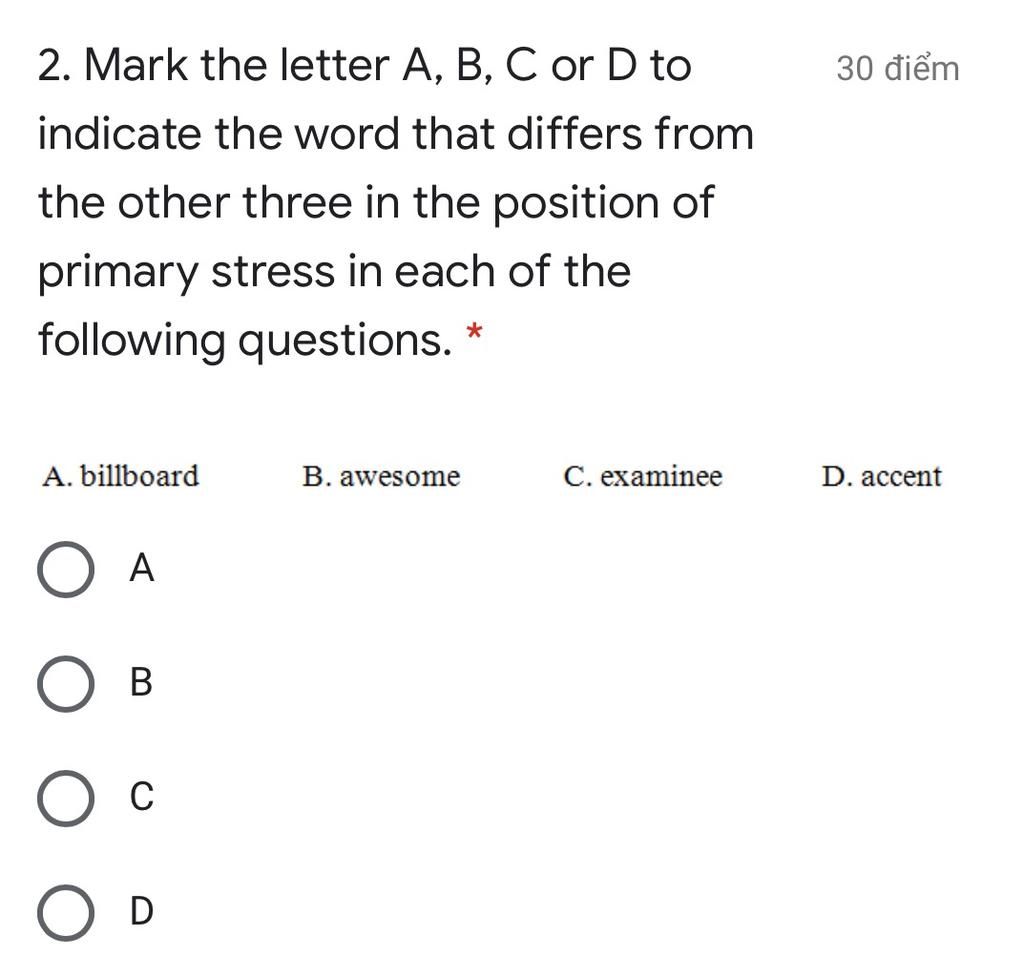Click the word option 'D. accent'
The image size is (1024, 977).
click(882, 476)
